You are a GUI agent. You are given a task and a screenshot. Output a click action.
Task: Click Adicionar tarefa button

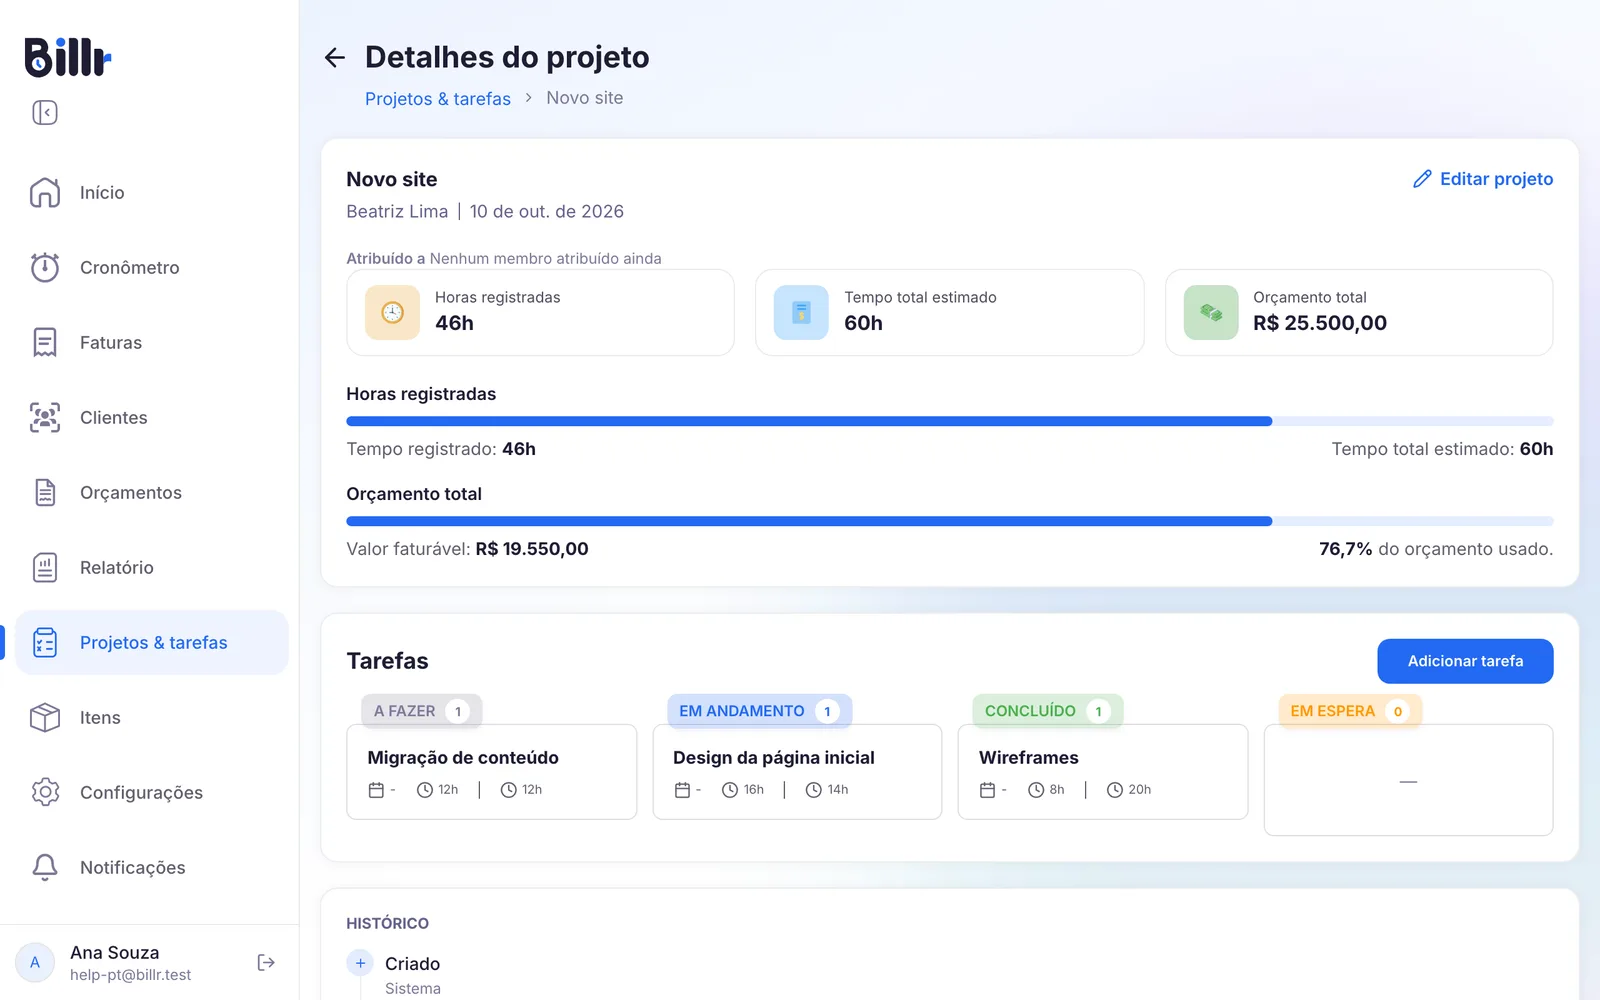click(1465, 661)
